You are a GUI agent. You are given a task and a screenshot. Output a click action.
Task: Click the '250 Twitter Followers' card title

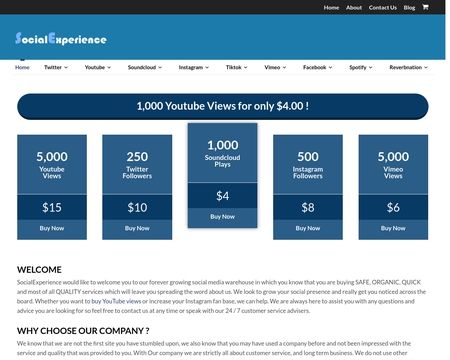point(137,165)
